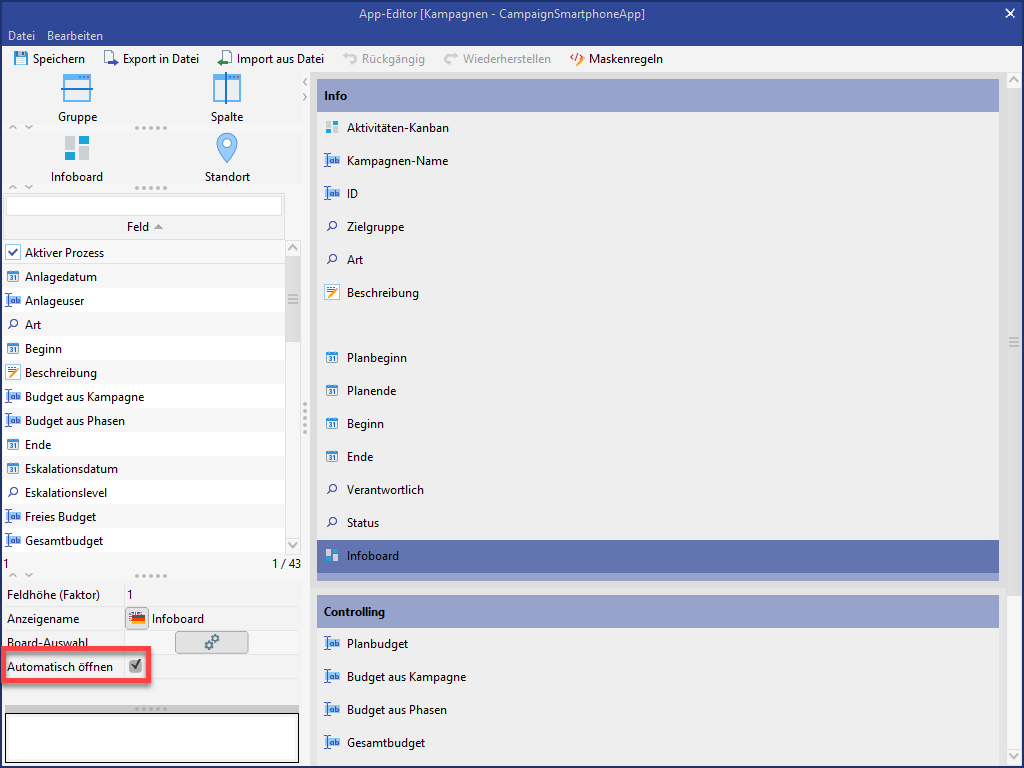Click Export in Datei toolbar icon
The image size is (1024, 768).
[x=111, y=59]
